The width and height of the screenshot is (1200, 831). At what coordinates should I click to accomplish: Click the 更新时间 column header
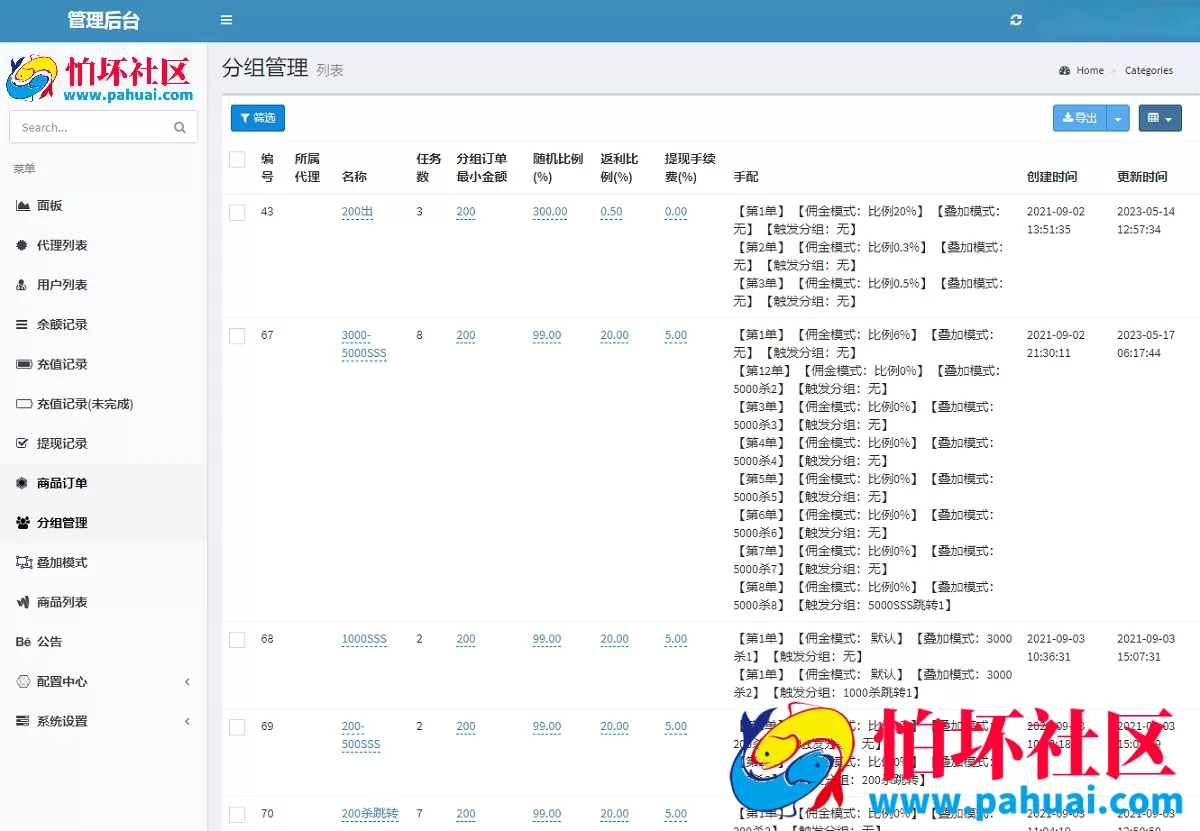[x=1142, y=176]
